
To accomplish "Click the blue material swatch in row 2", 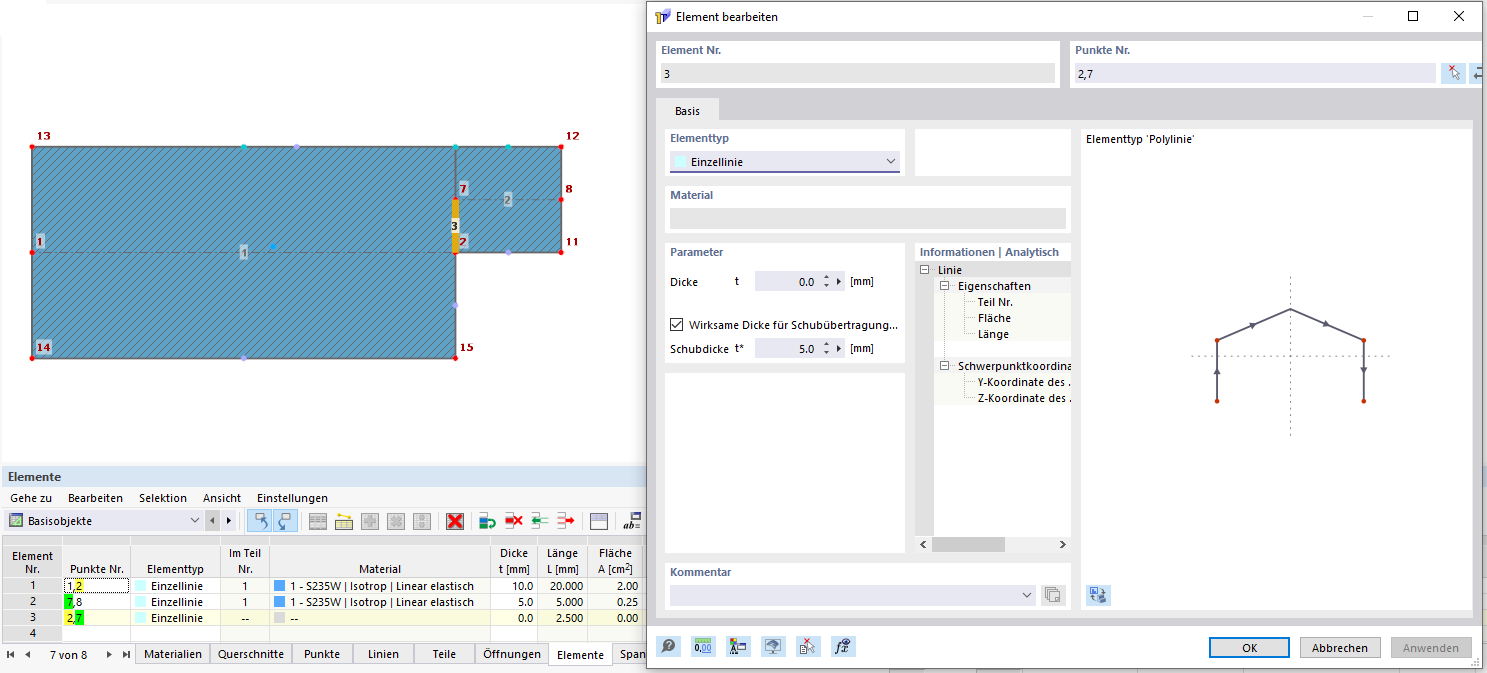I will point(280,602).
